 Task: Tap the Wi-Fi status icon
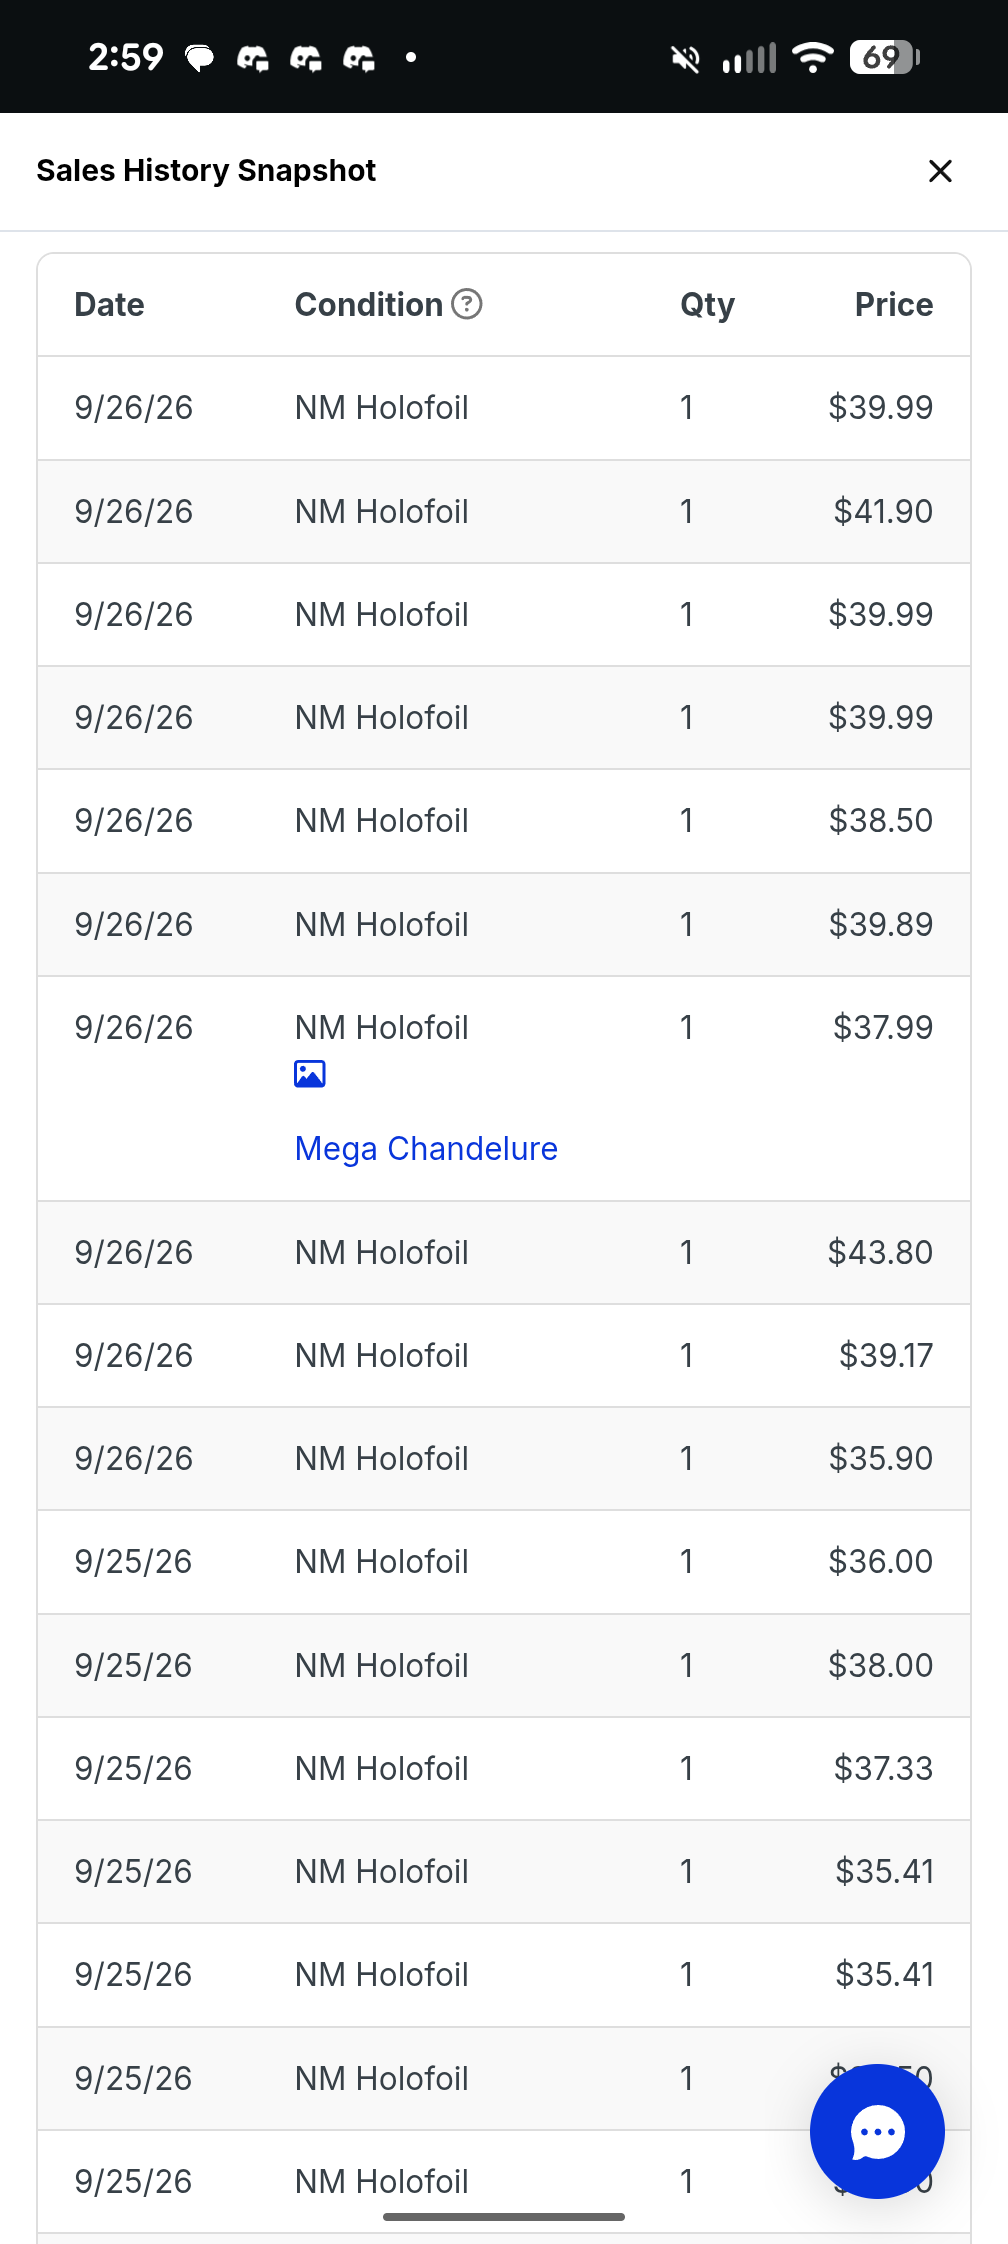coord(813,58)
